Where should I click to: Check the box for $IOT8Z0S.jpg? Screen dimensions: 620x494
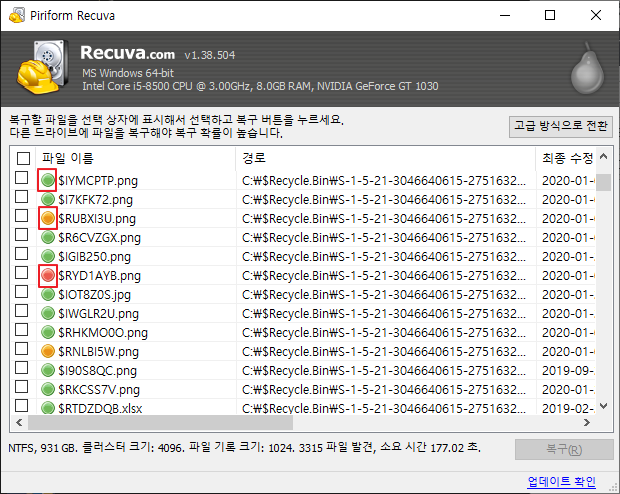[21, 291]
